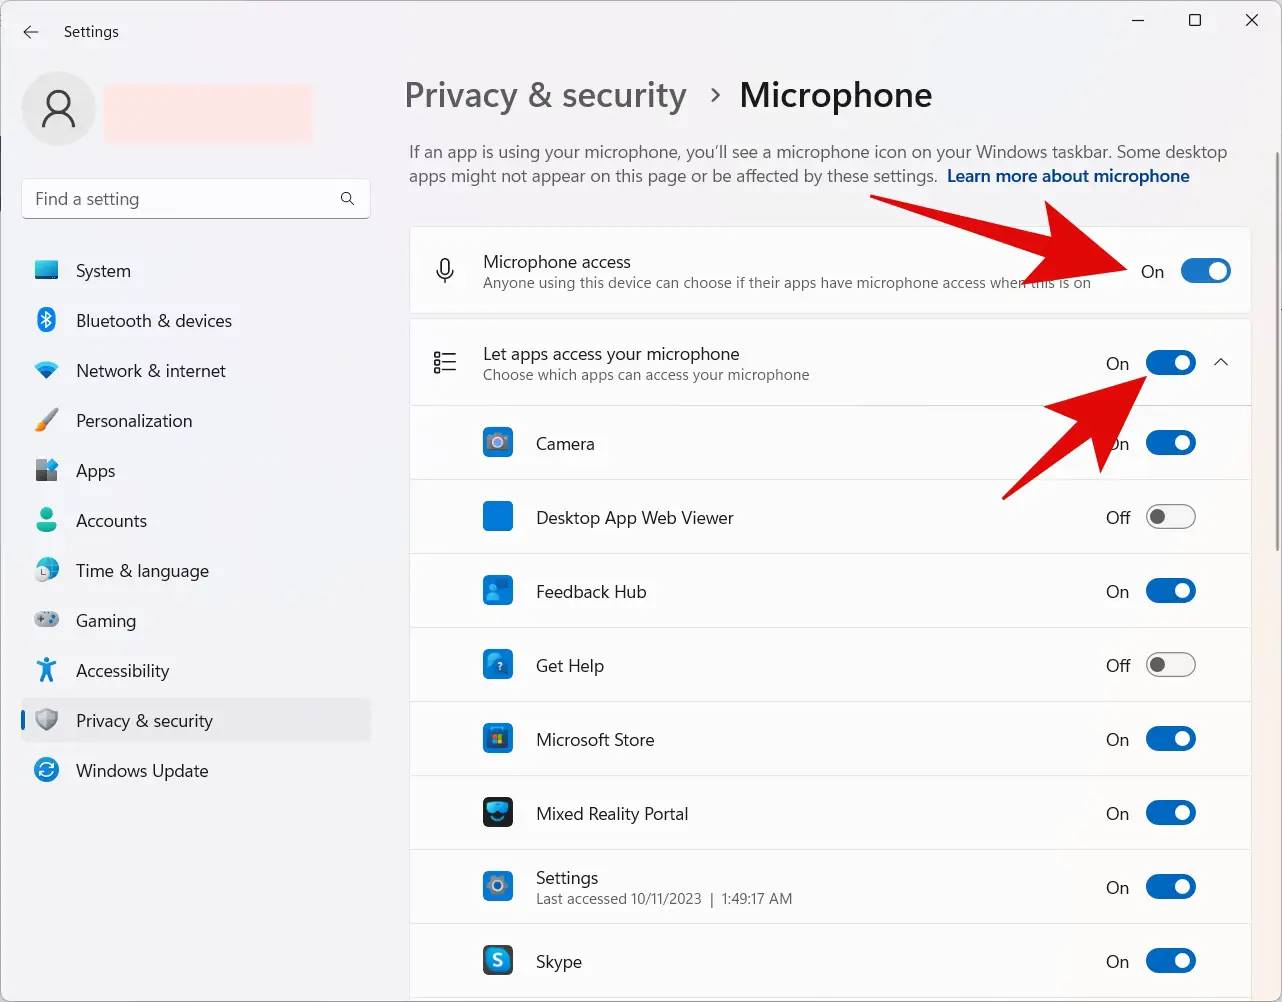Turn off Feedback Hub microphone toggle
Image resolution: width=1282 pixels, height=1002 pixels.
pos(1171,591)
